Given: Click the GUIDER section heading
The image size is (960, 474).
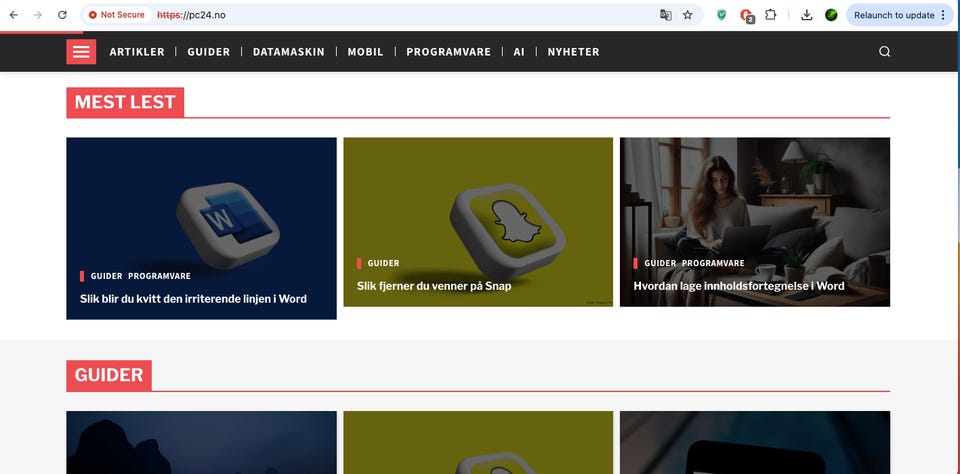Looking at the screenshot, I should (x=109, y=375).
